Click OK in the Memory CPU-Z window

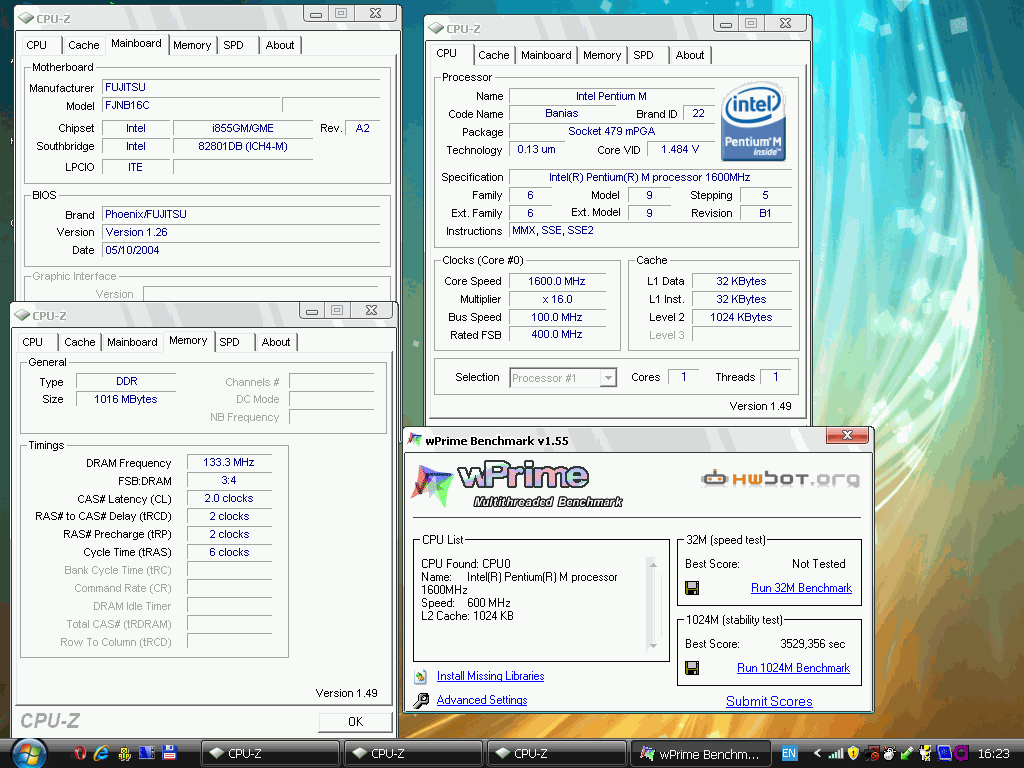coord(355,721)
